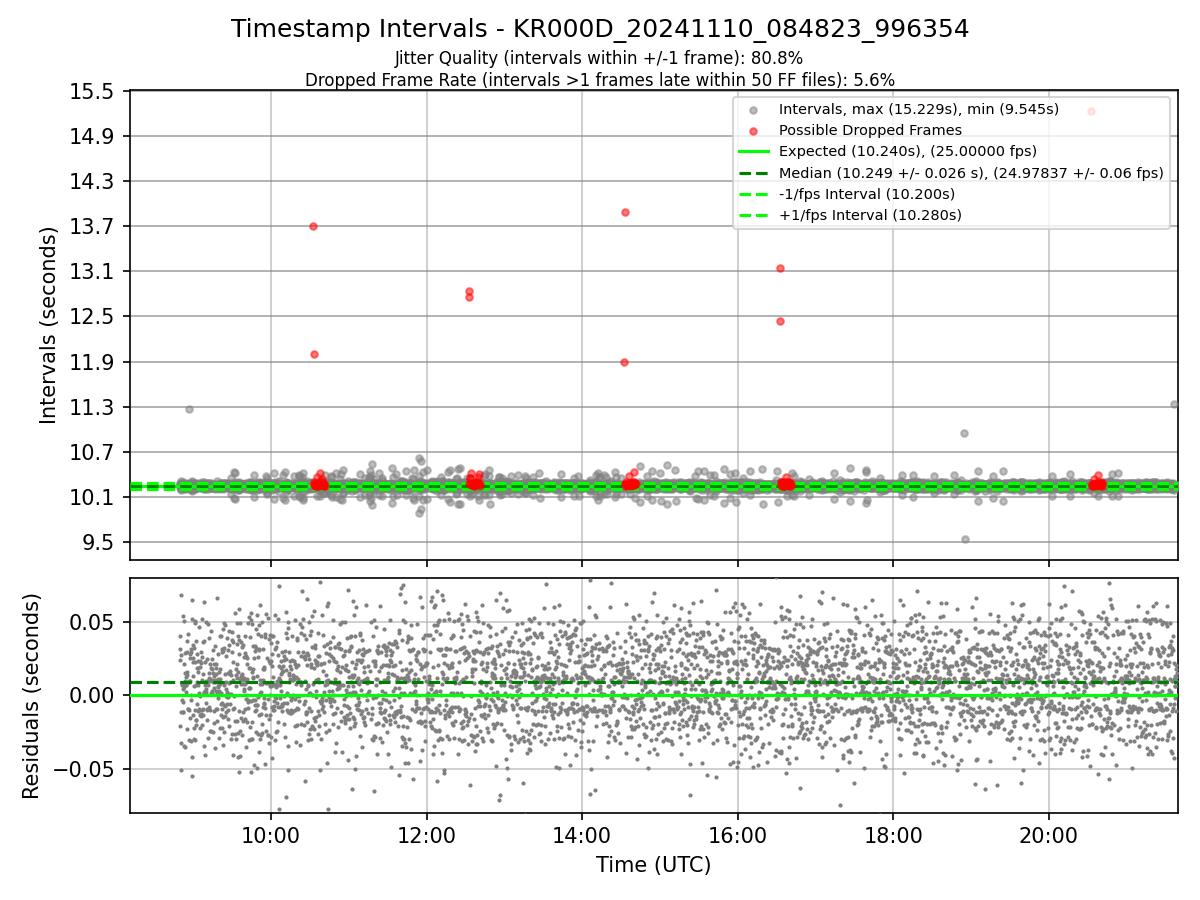
Task: Select the '20:00' x-axis tick label
Action: [x=1048, y=837]
